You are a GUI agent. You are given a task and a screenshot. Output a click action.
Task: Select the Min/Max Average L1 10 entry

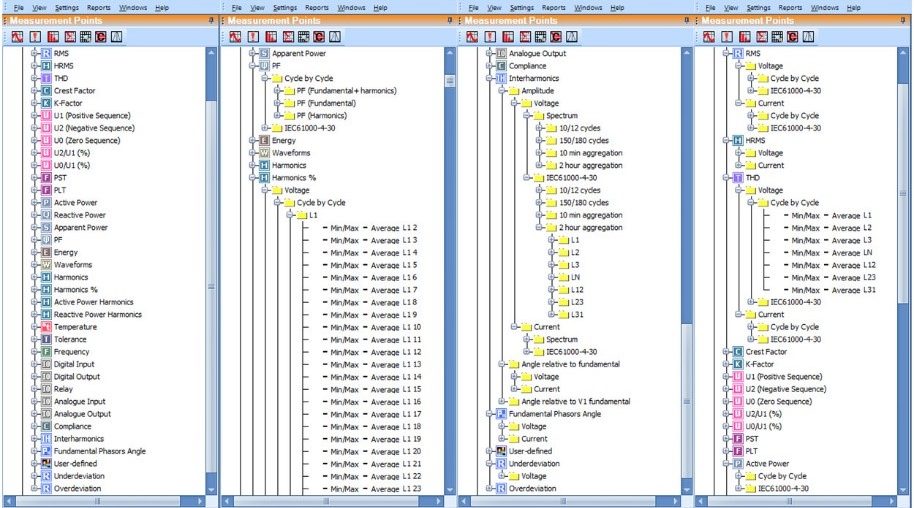pyautogui.click(x=370, y=327)
